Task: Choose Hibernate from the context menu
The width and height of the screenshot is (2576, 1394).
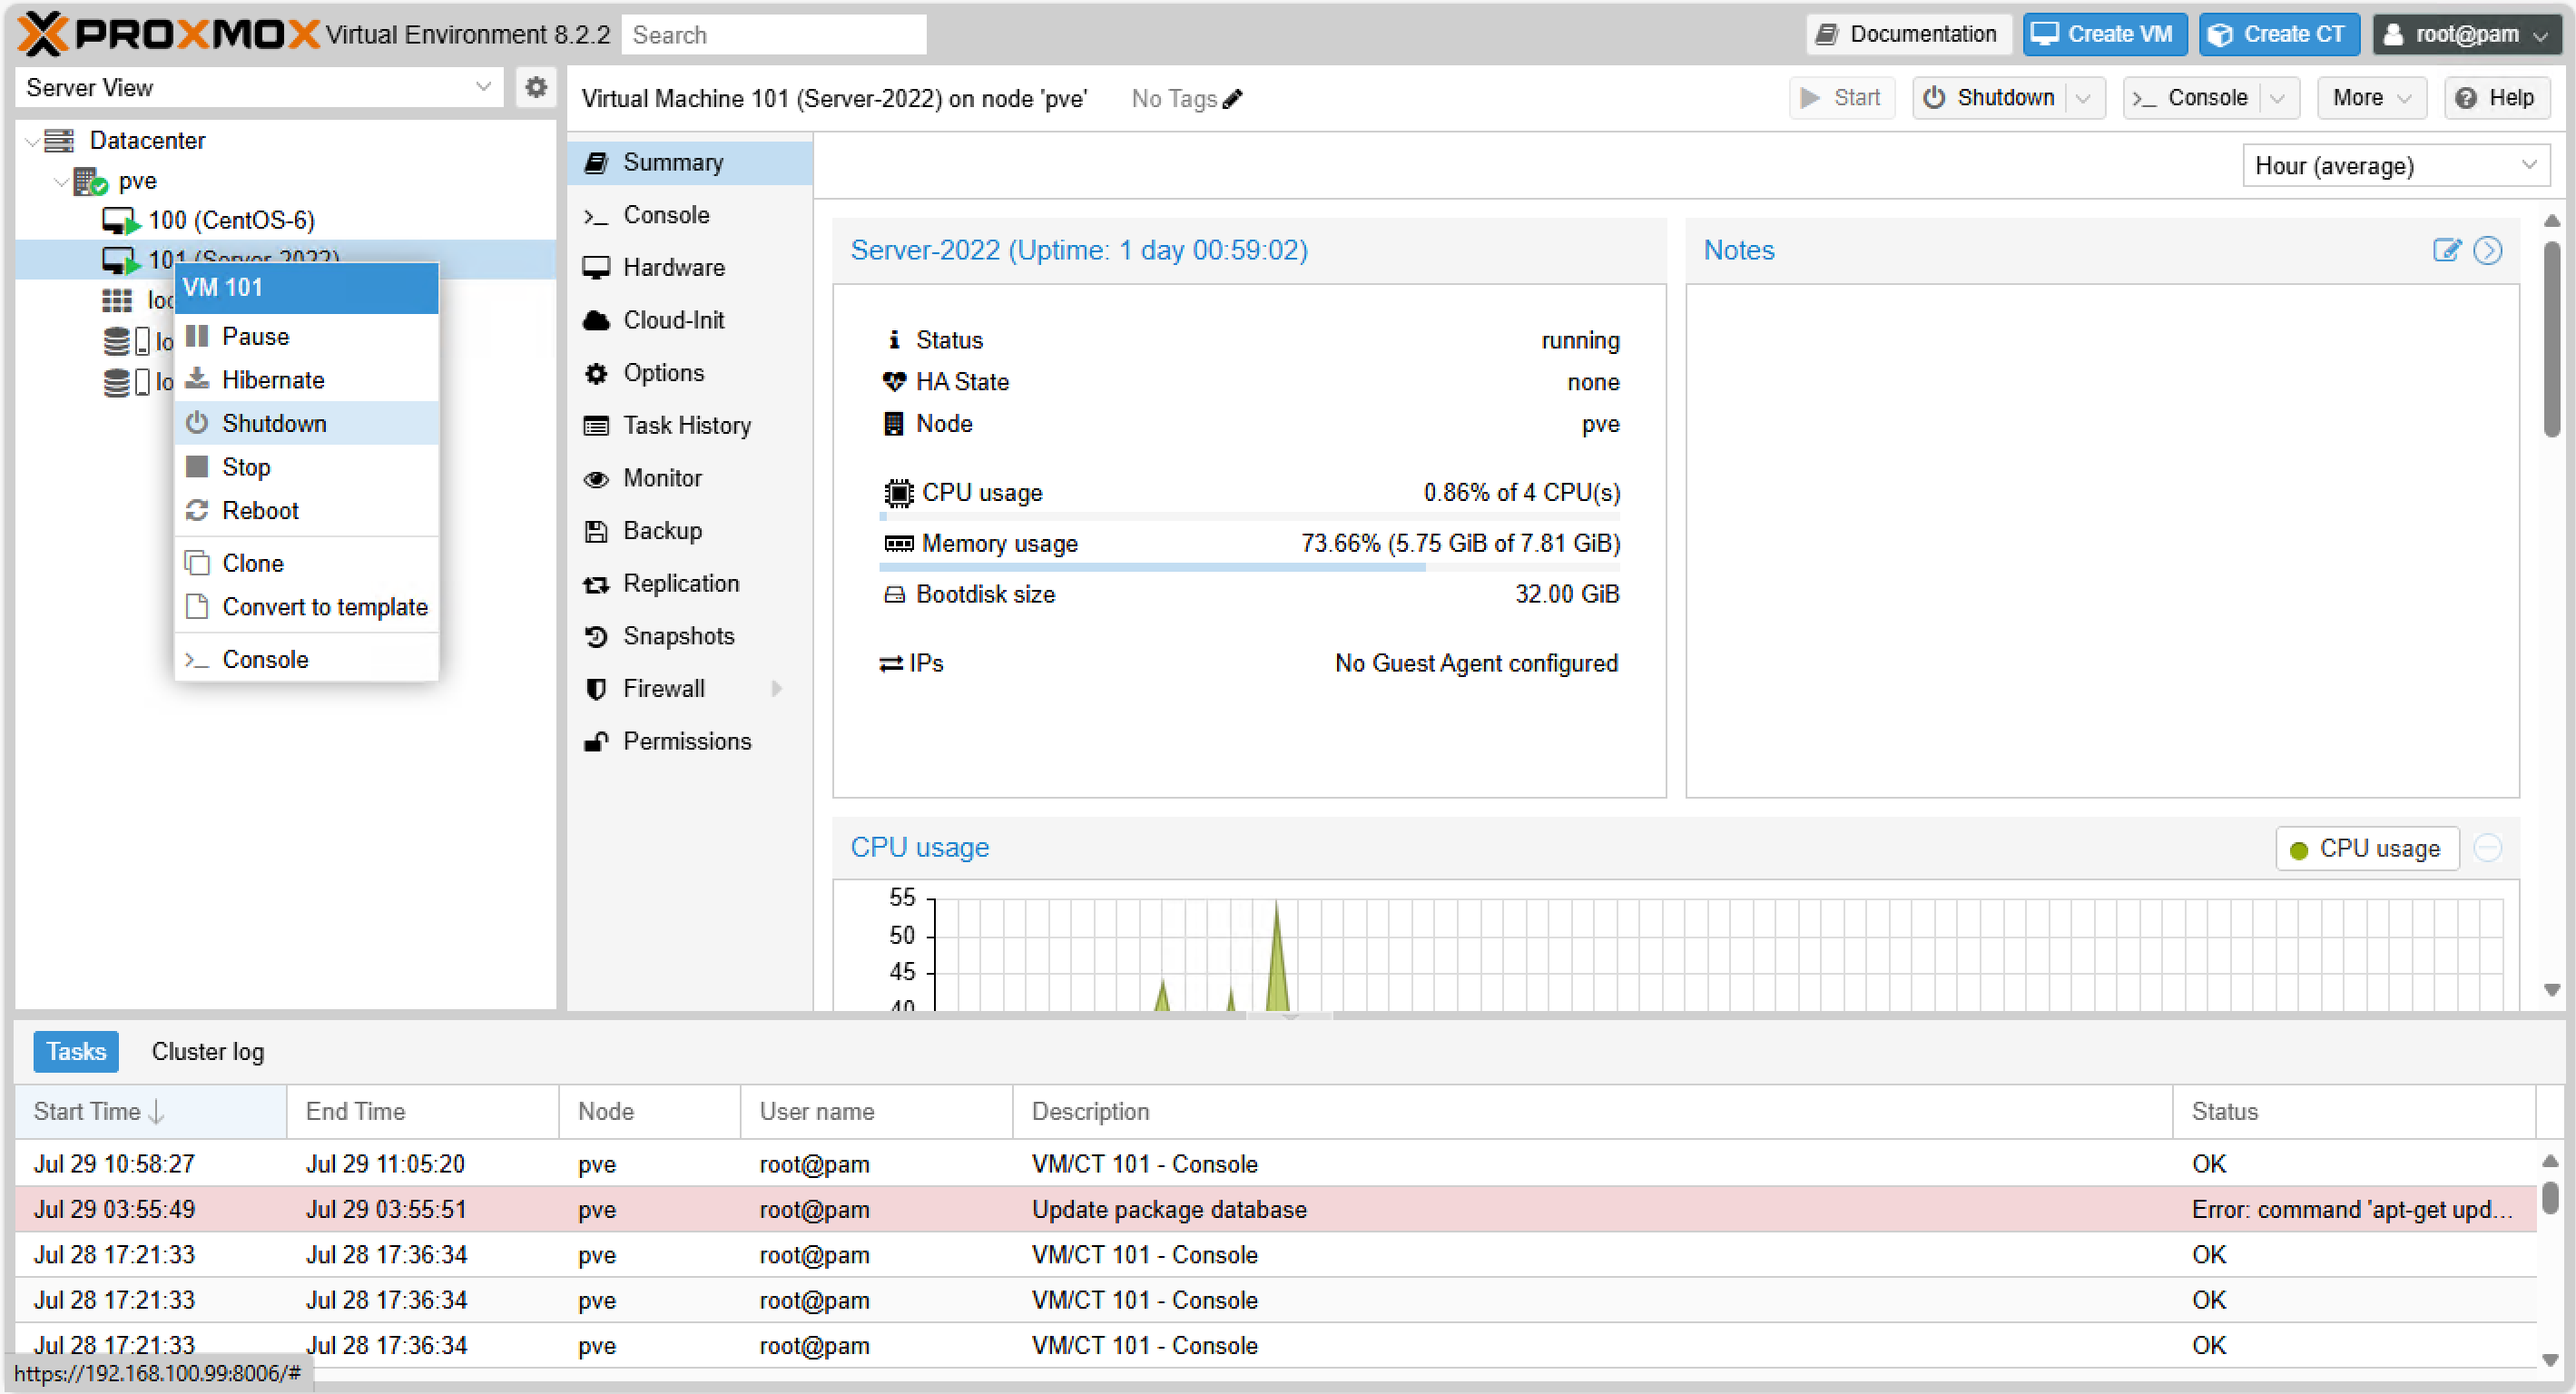Action: 306,380
